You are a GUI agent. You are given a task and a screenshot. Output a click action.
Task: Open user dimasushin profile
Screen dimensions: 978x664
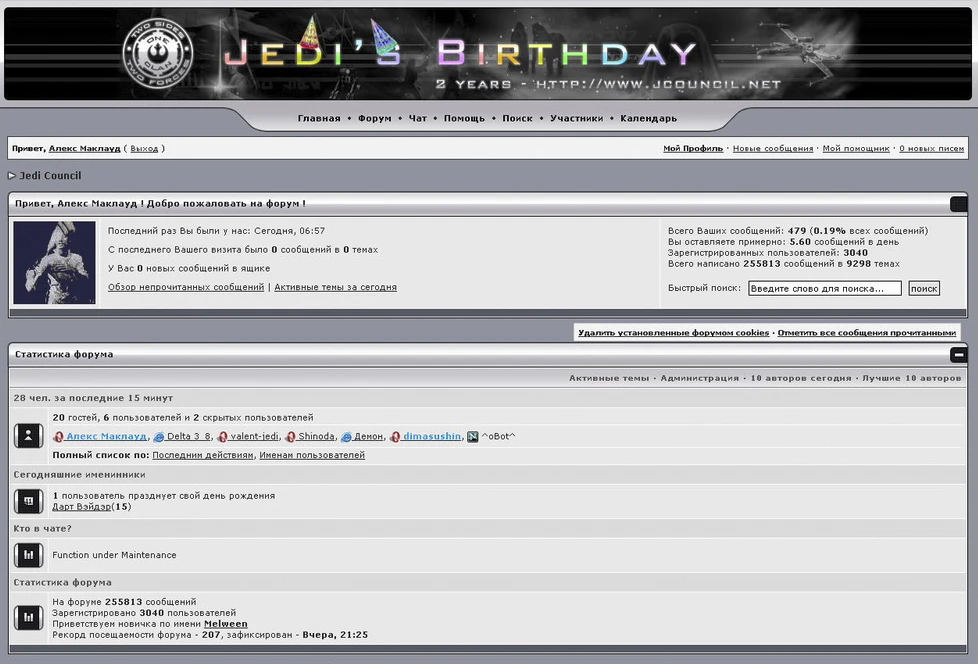click(432, 436)
